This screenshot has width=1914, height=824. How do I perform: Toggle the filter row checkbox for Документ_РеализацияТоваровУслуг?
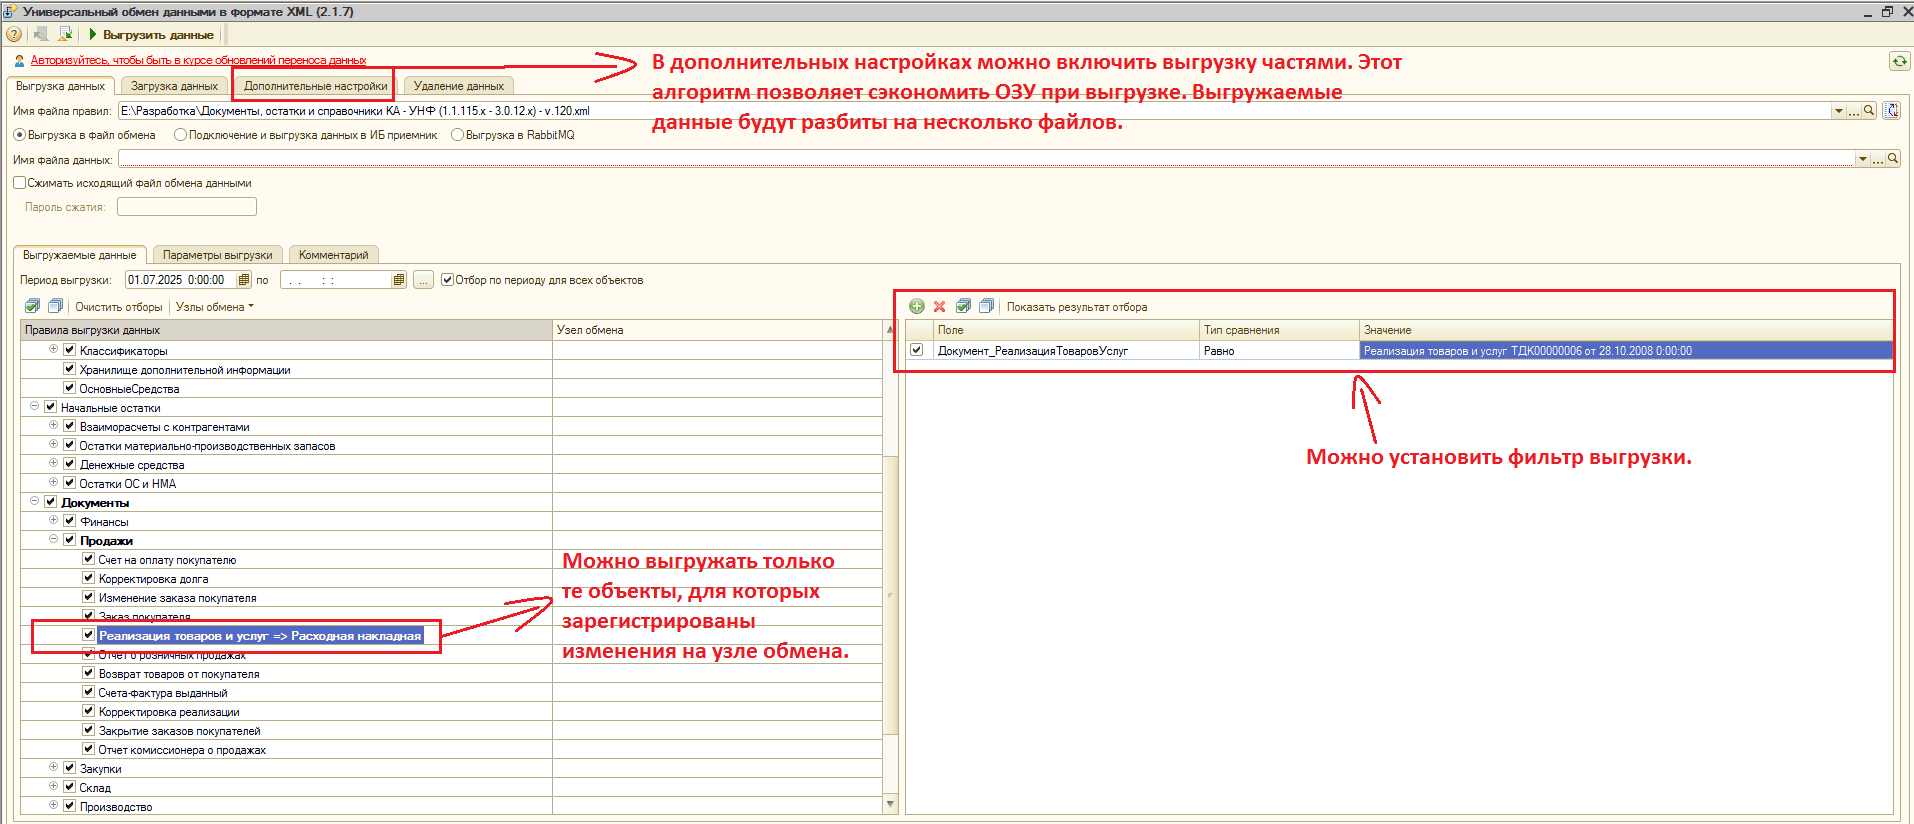(917, 350)
